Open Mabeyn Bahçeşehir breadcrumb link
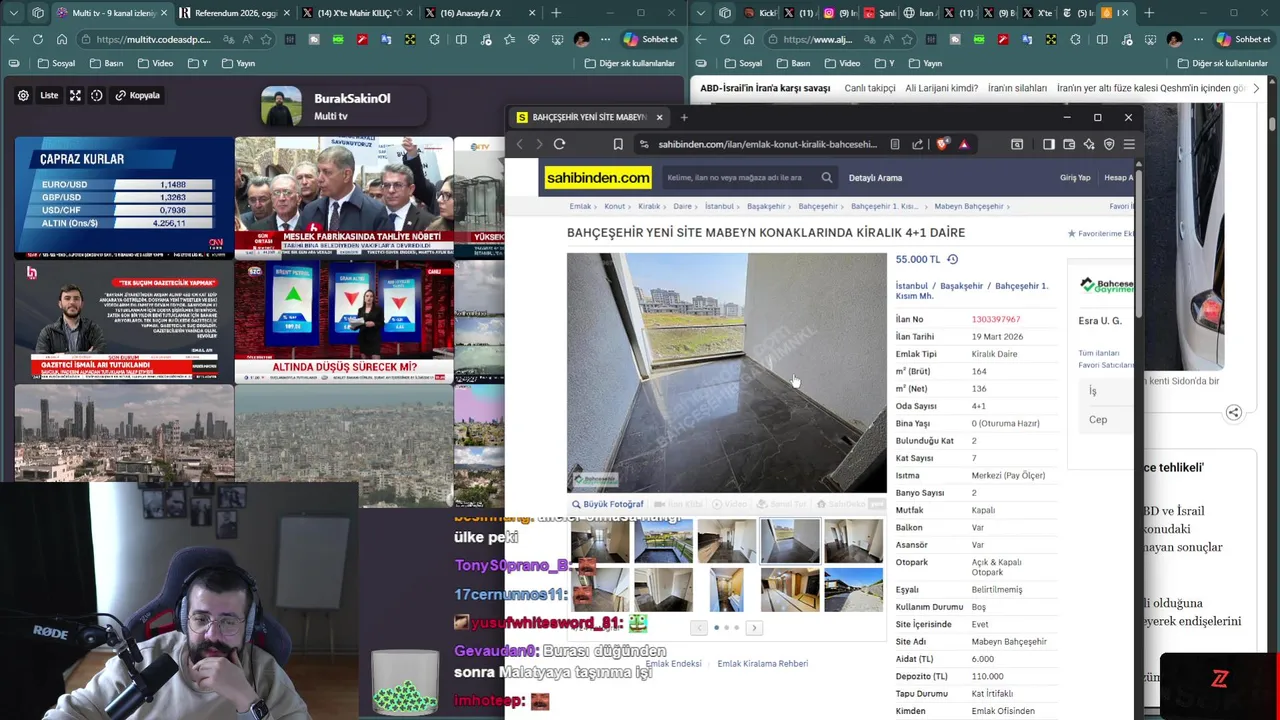Viewport: 1280px width, 720px height. coord(969,206)
